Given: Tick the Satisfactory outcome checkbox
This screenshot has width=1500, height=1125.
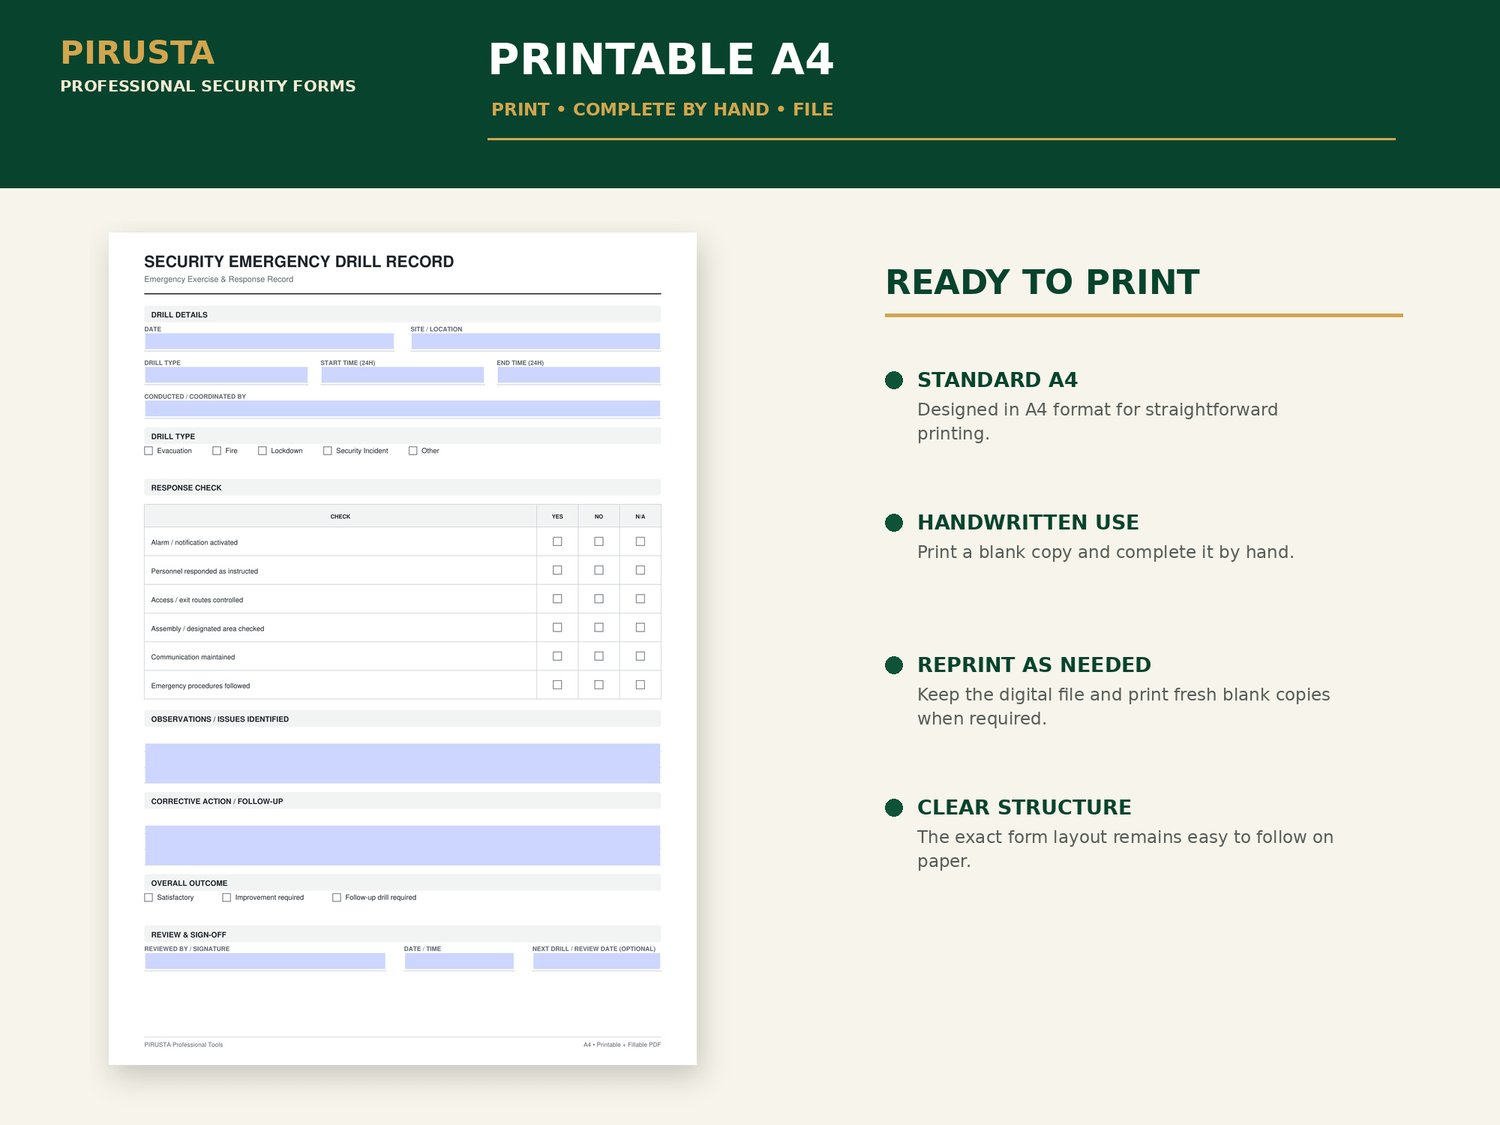Looking at the screenshot, I should (149, 898).
